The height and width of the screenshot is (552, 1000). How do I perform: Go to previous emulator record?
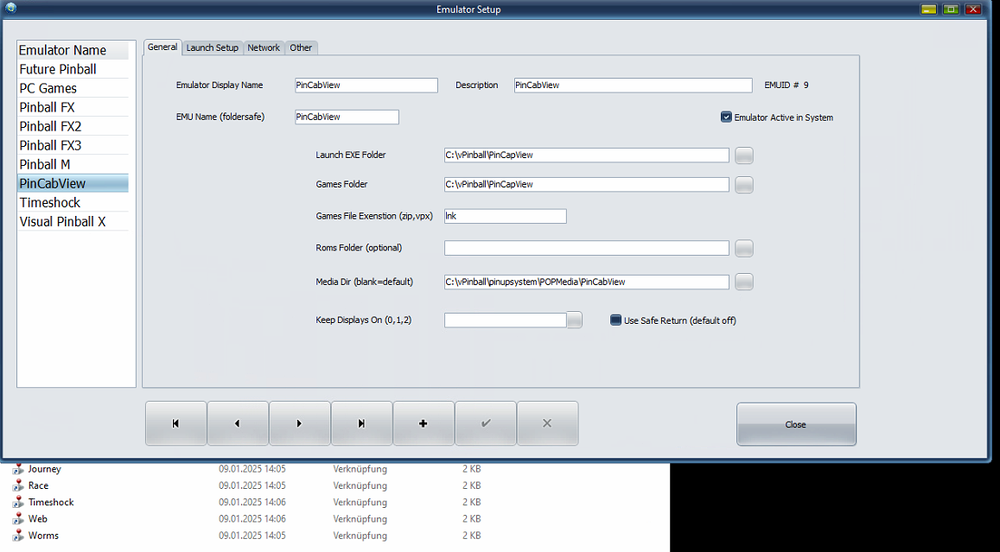(237, 423)
